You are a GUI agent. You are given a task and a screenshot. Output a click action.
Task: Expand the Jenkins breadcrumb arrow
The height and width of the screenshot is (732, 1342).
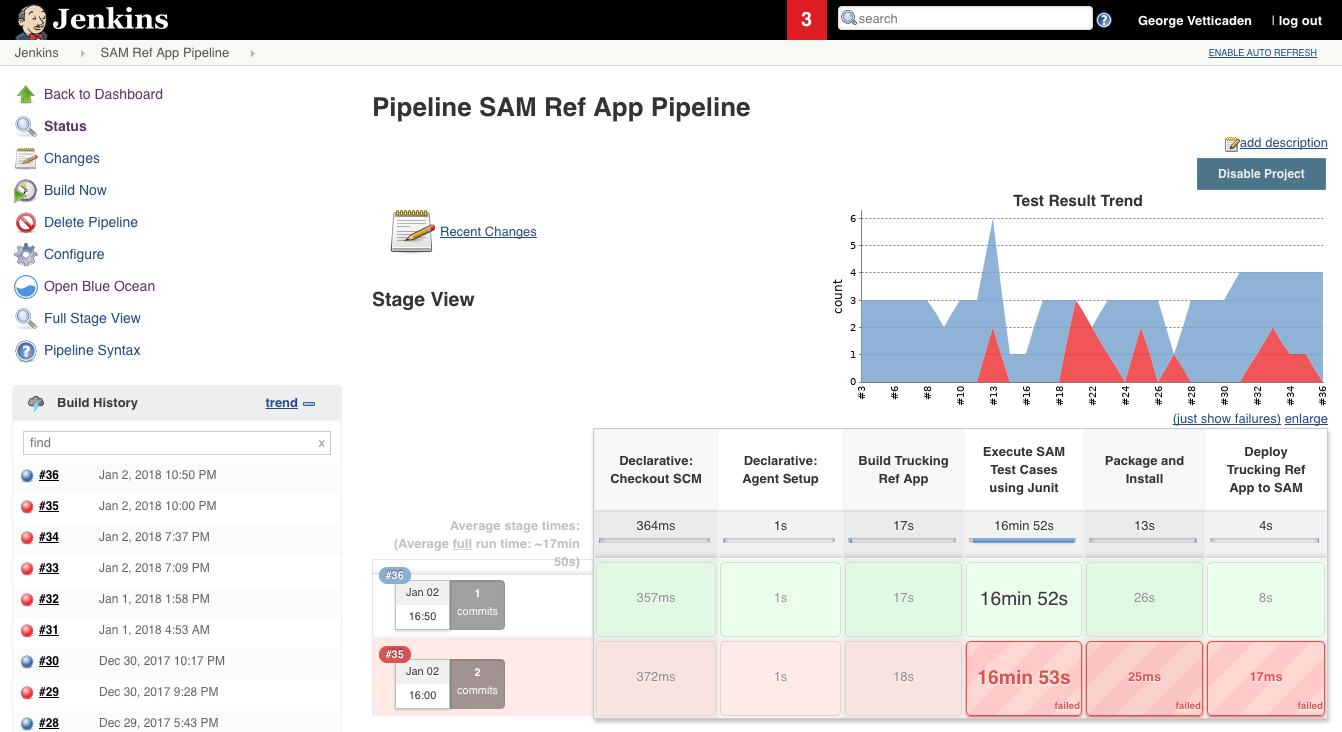tap(82, 53)
